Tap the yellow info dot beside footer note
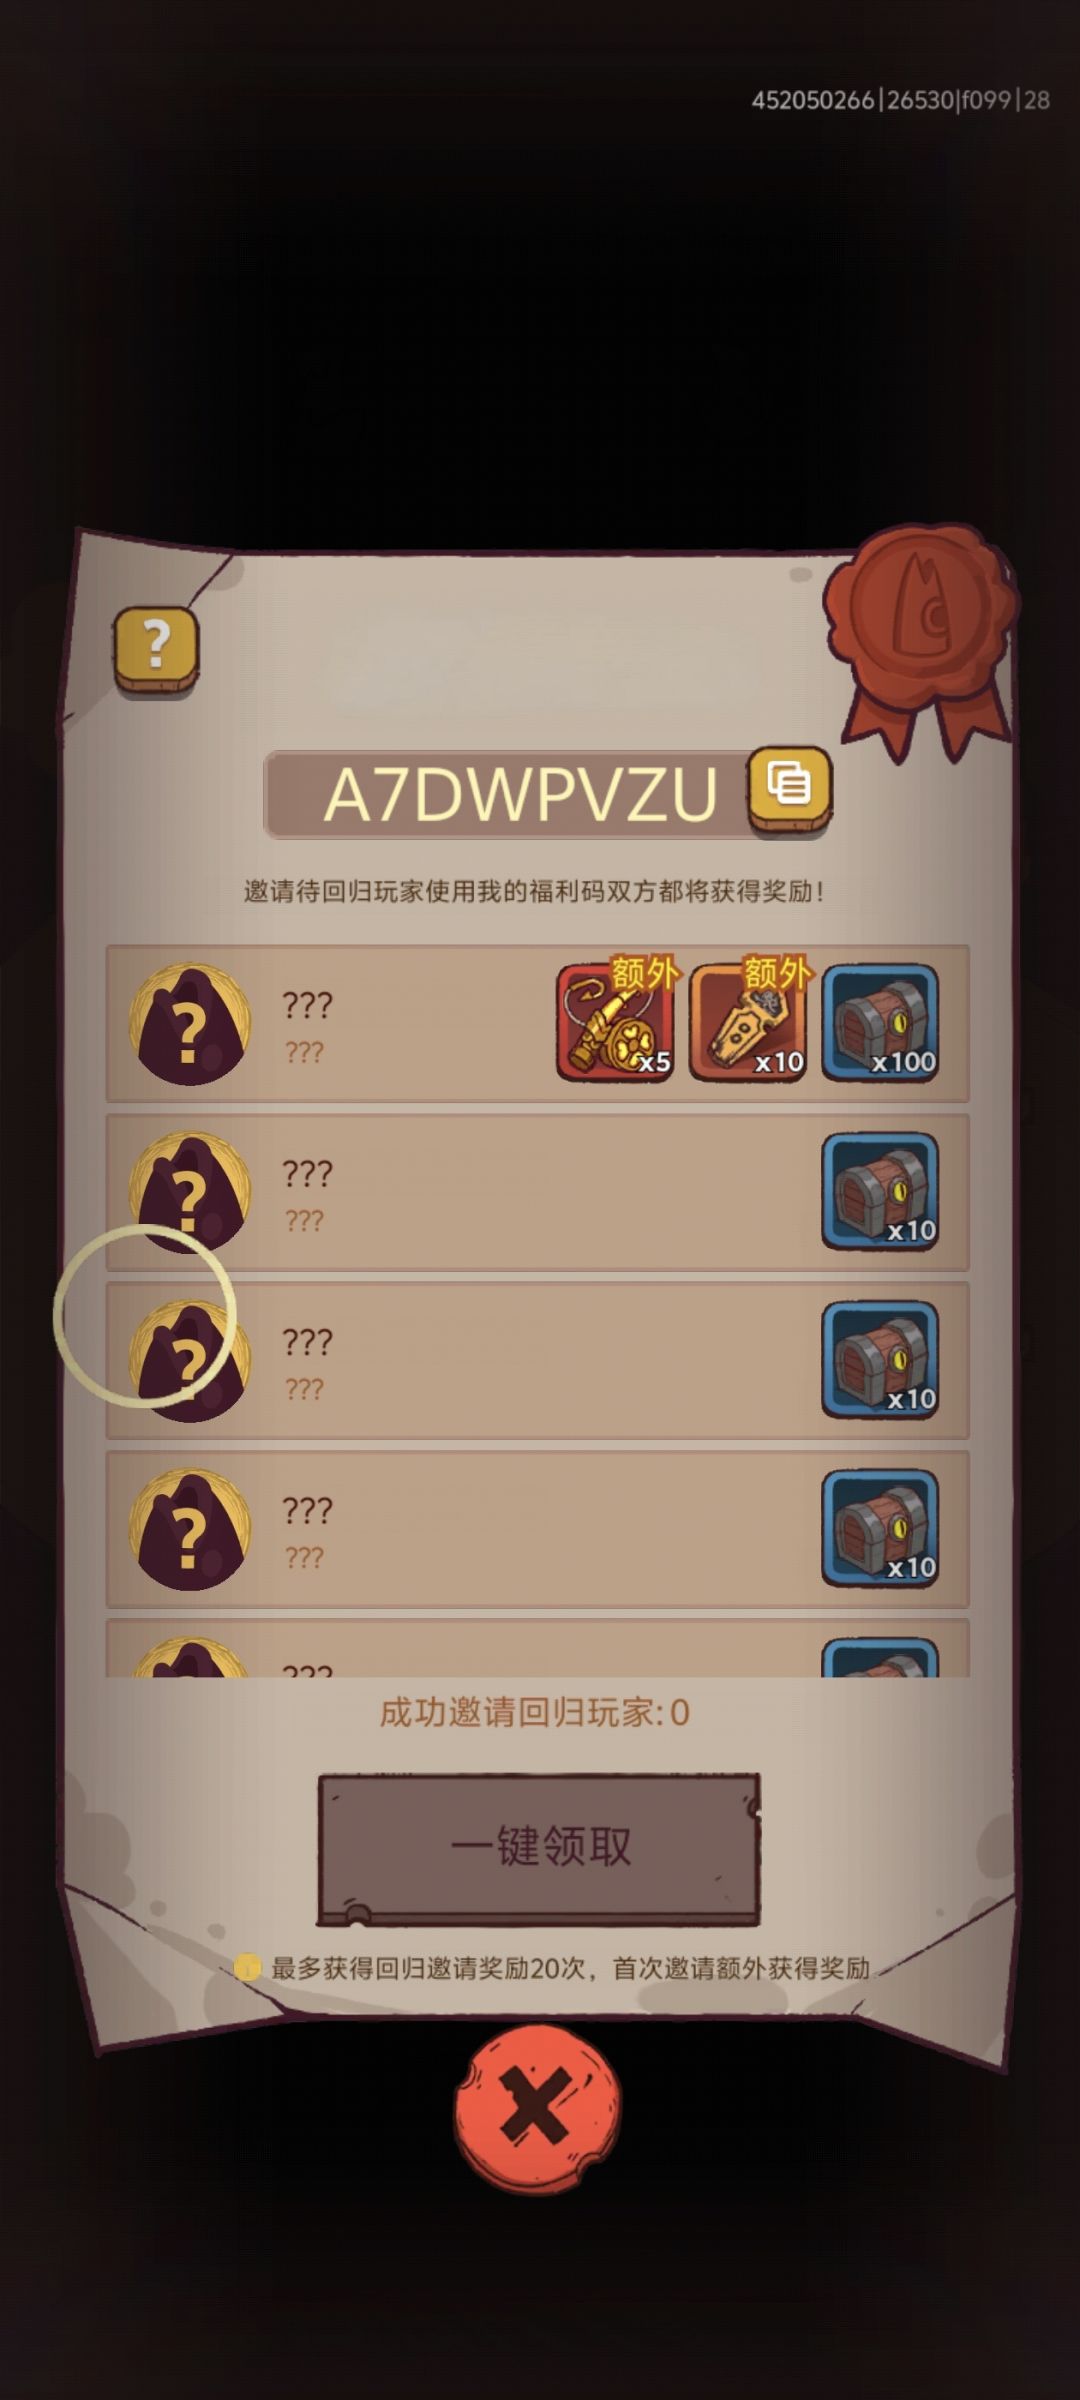 point(247,1968)
